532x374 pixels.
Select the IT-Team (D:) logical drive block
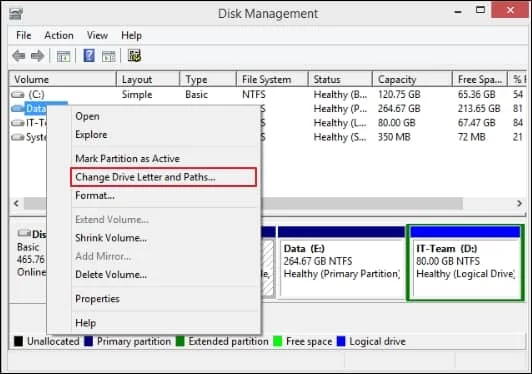coord(465,262)
